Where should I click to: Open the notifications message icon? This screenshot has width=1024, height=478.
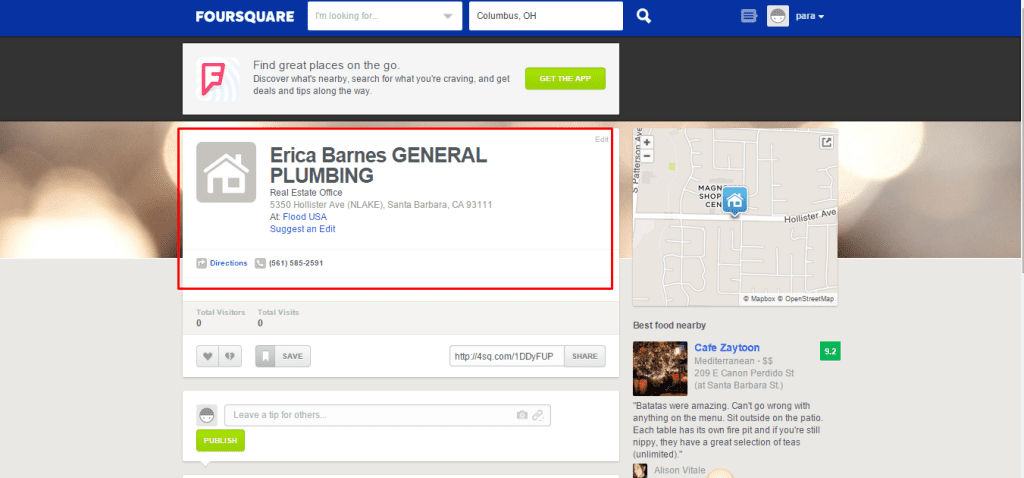(x=748, y=16)
